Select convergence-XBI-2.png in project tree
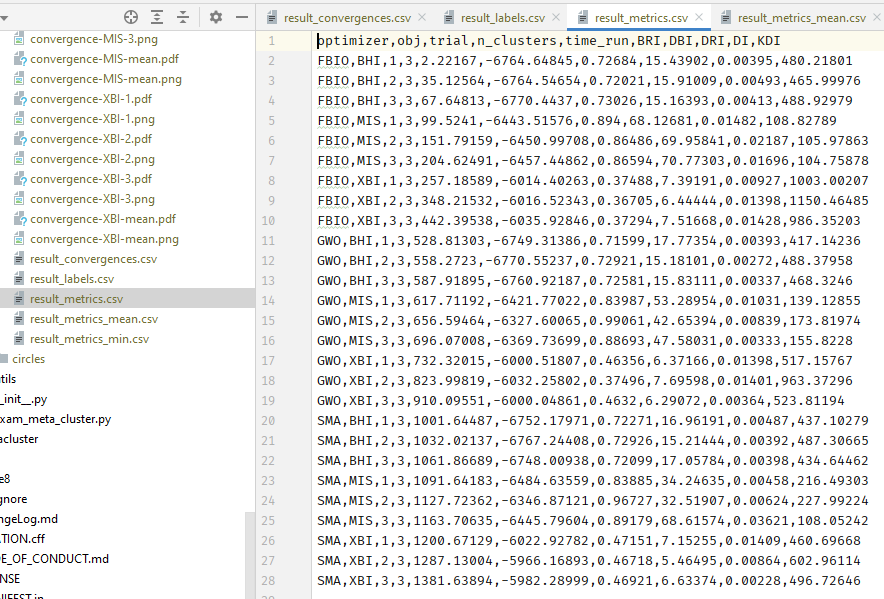 92,159
